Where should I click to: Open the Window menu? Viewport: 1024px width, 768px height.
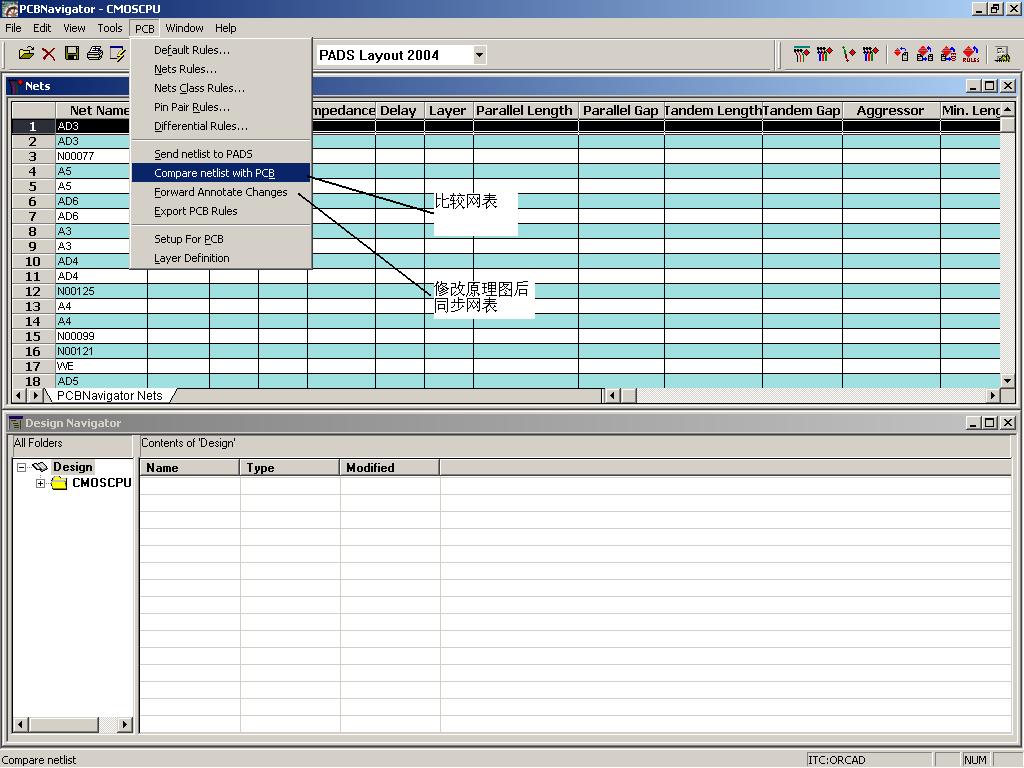click(184, 28)
